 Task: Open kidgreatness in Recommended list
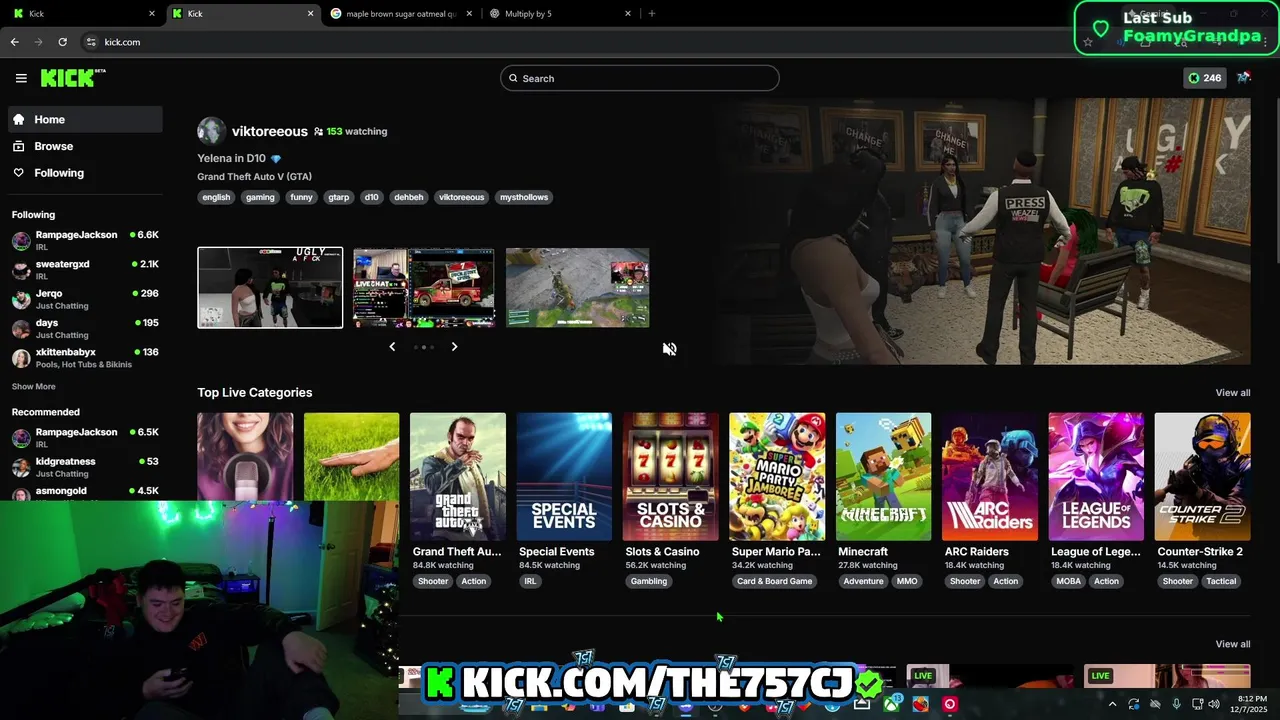pyautogui.click(x=85, y=467)
